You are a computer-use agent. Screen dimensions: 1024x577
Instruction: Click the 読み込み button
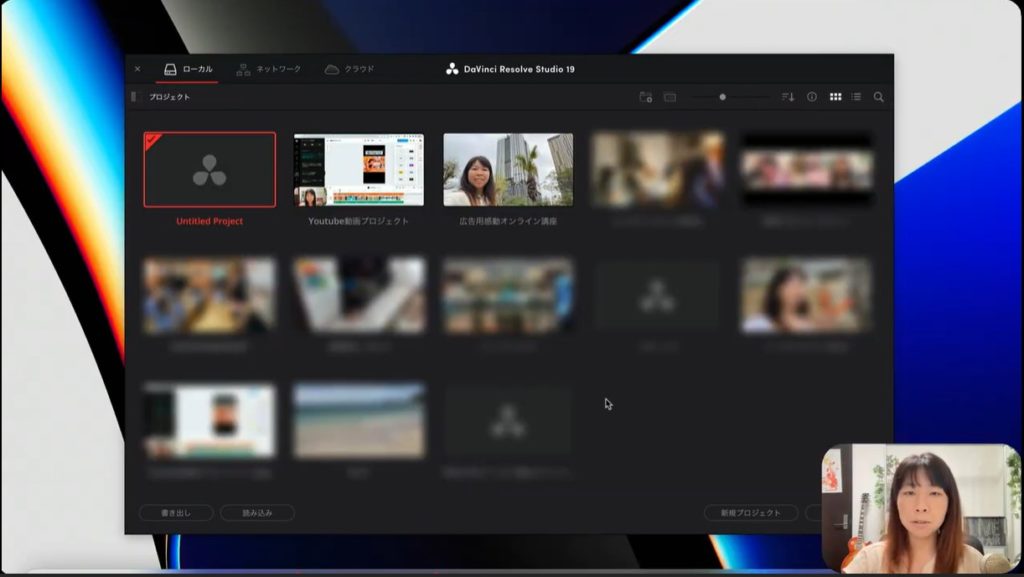tap(257, 513)
